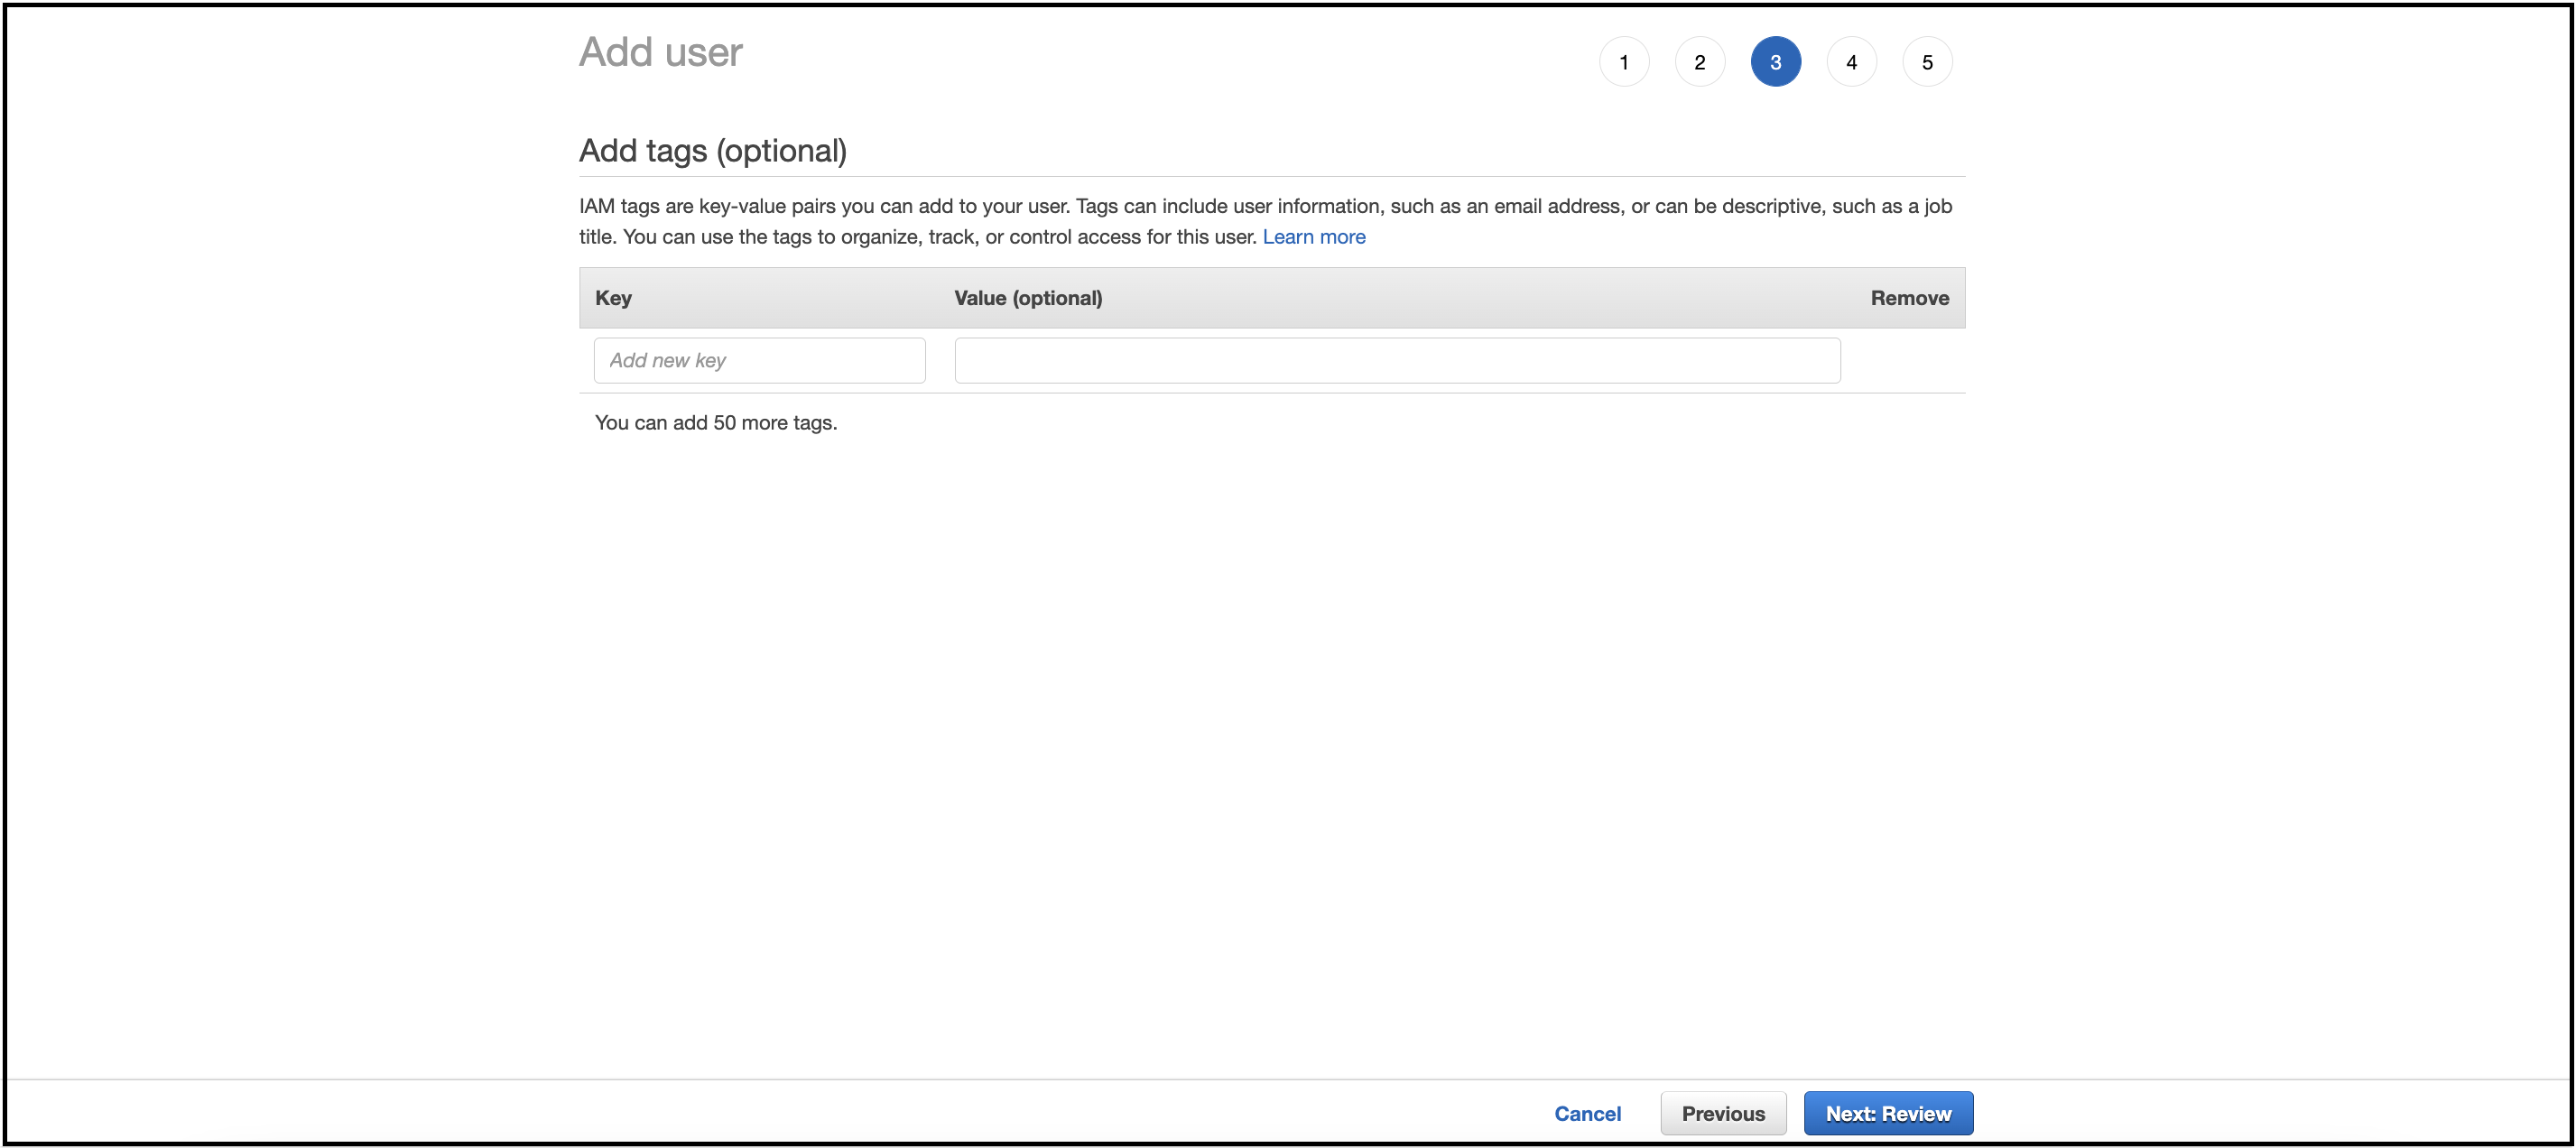Select the Value optional column header
This screenshot has width=2576, height=1148.
pyautogui.click(x=1030, y=297)
